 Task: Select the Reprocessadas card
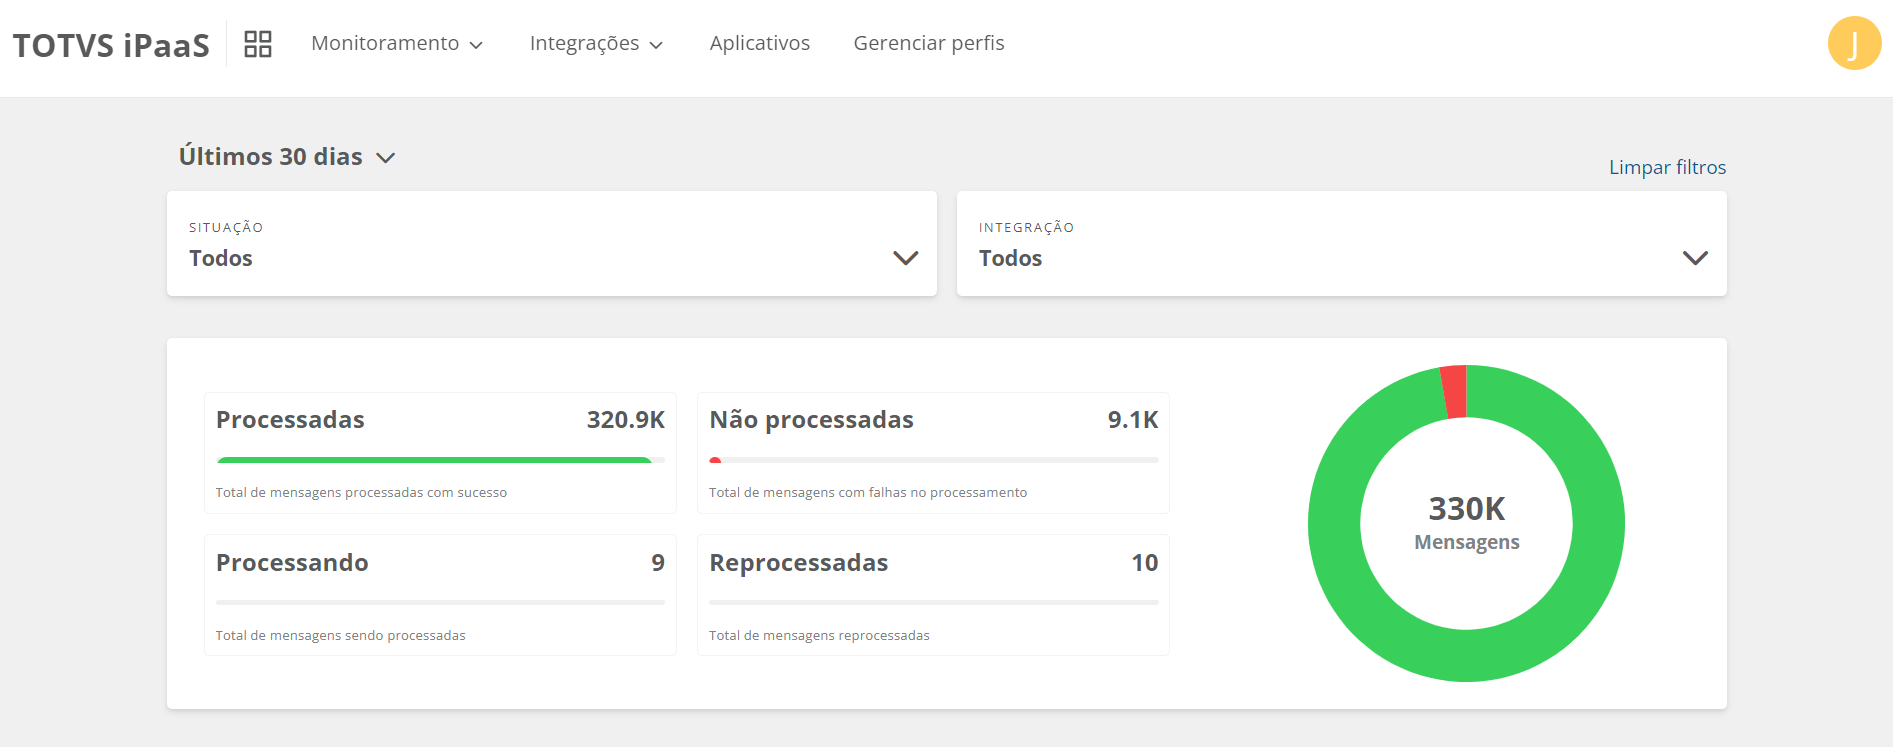[933, 595]
